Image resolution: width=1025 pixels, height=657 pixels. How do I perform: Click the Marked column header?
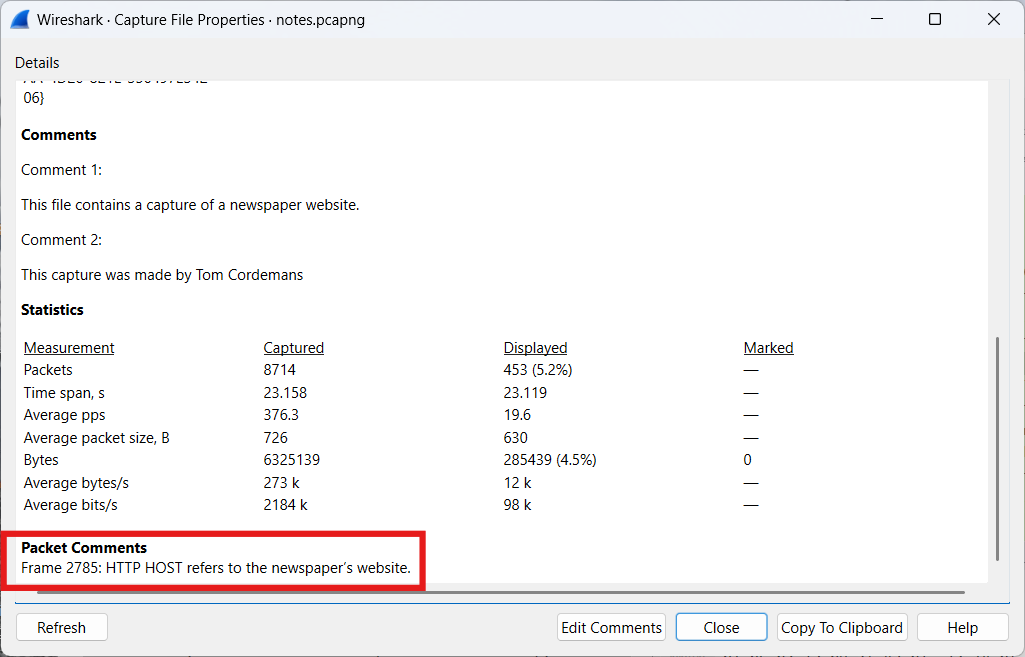pyautogui.click(x=768, y=348)
